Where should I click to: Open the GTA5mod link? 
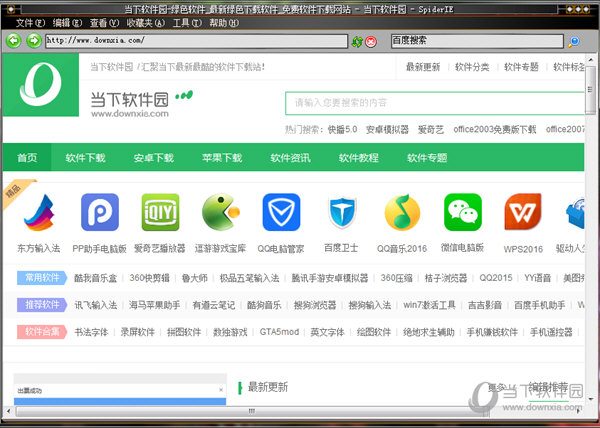[279, 332]
